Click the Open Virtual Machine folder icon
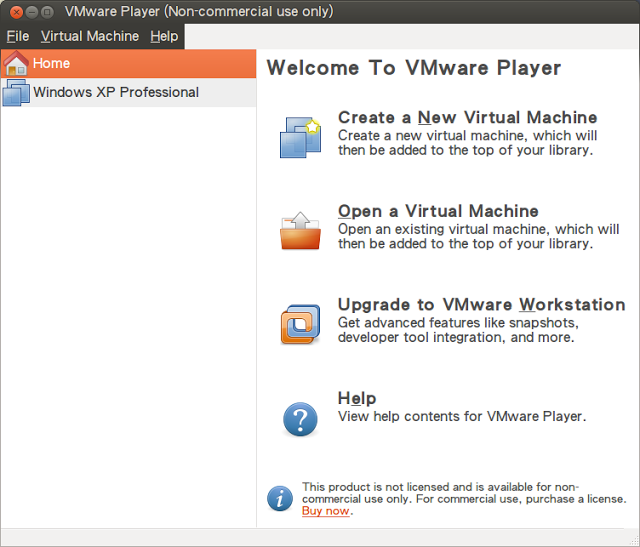 point(300,231)
